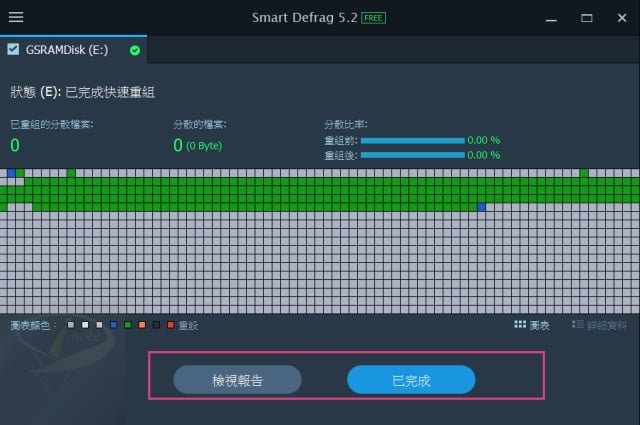The width and height of the screenshot is (640, 425).
Task: Toggle the GSRAMDisk (E:) checkbox
Action: [13, 49]
